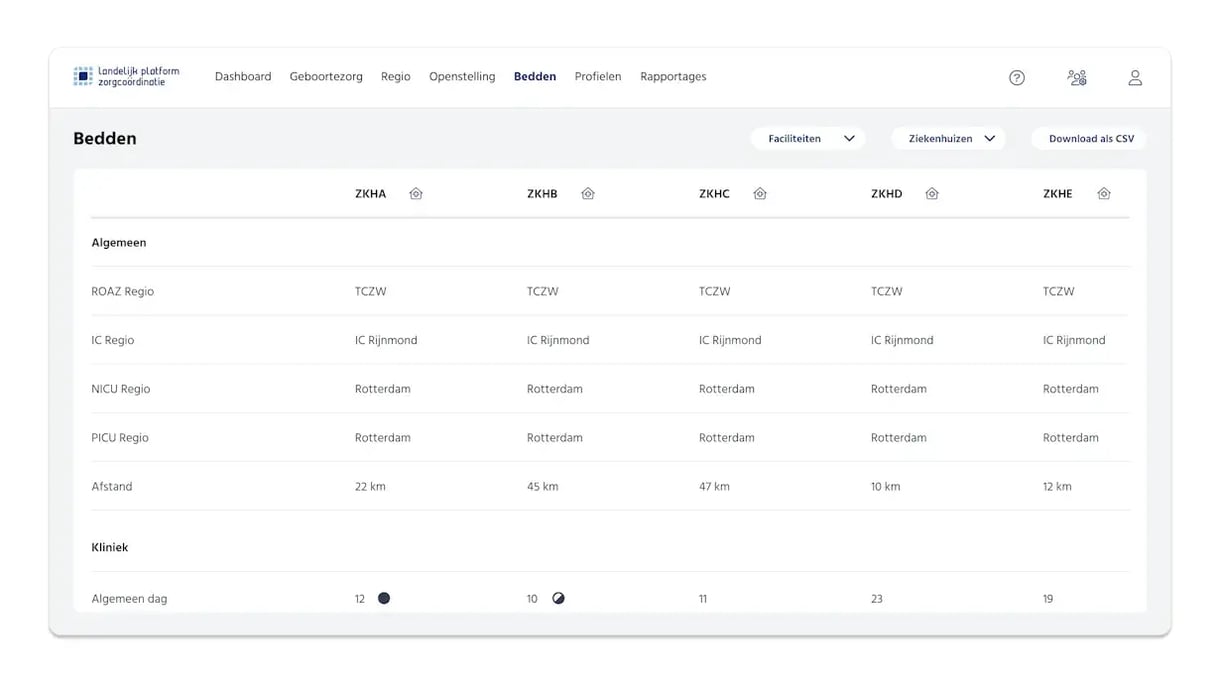Open the help question mark icon
This screenshot has height=684, width=1220.
coord(1017,78)
